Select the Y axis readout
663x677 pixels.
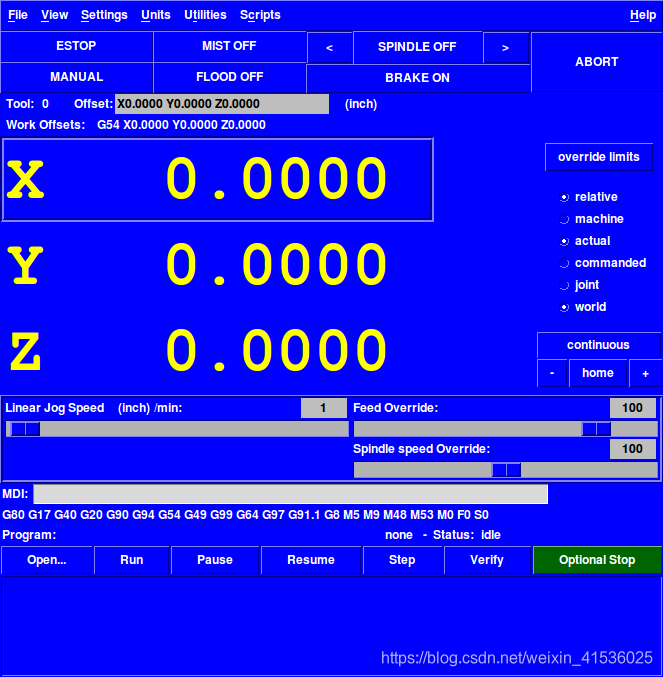tap(218, 264)
